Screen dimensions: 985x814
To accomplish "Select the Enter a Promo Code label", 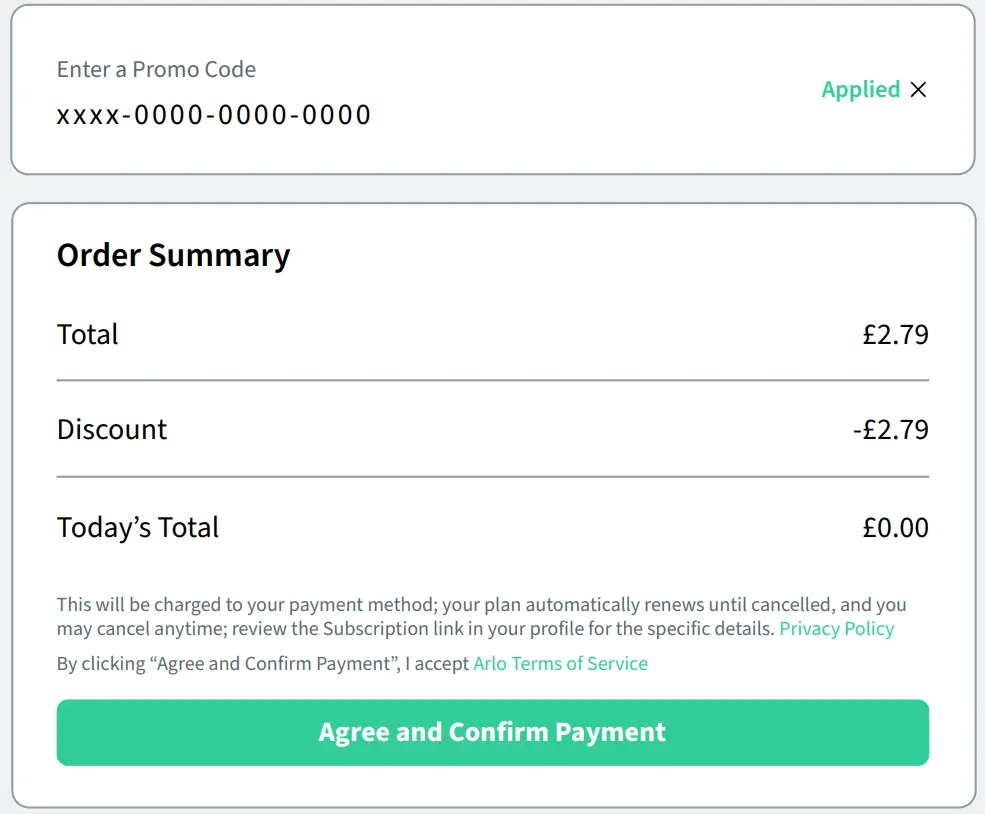I will point(156,70).
